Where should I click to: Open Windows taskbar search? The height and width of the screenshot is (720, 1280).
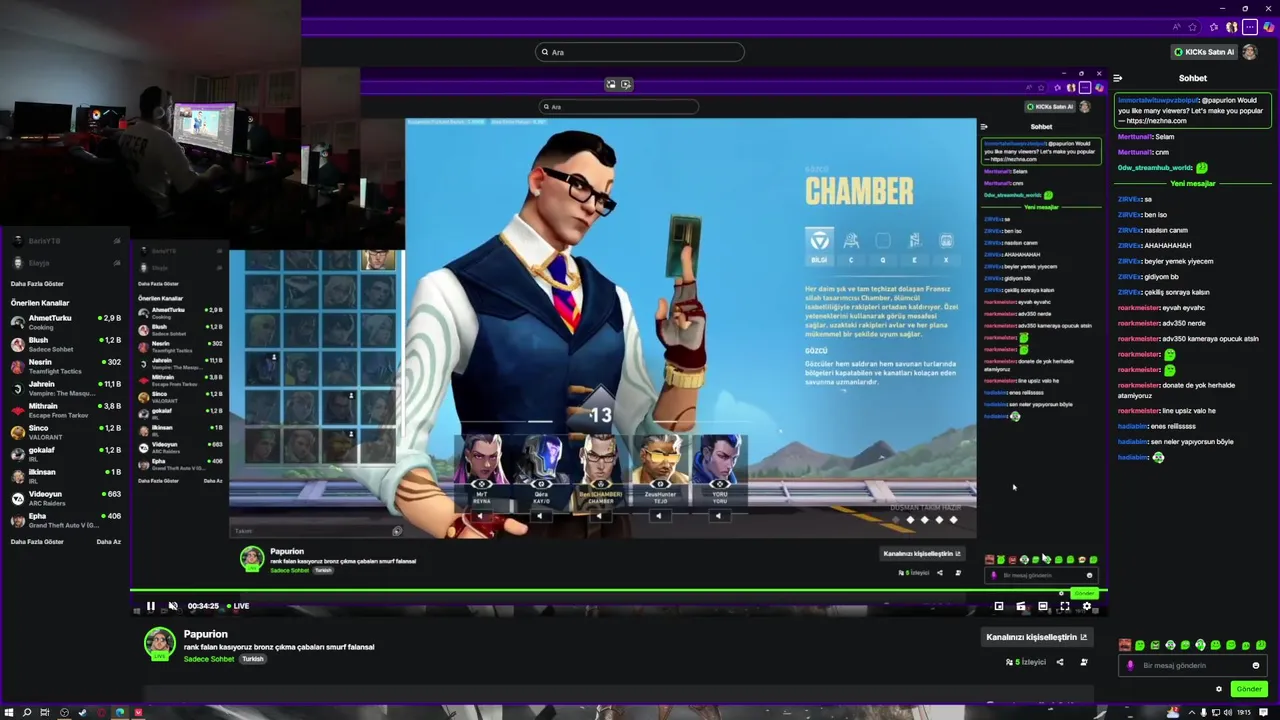point(27,713)
